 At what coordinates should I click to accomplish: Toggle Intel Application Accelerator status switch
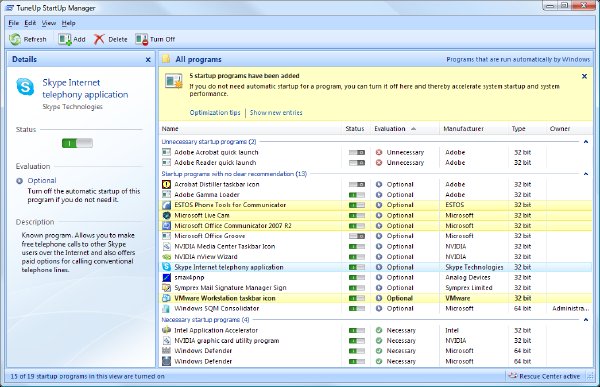[x=357, y=330]
